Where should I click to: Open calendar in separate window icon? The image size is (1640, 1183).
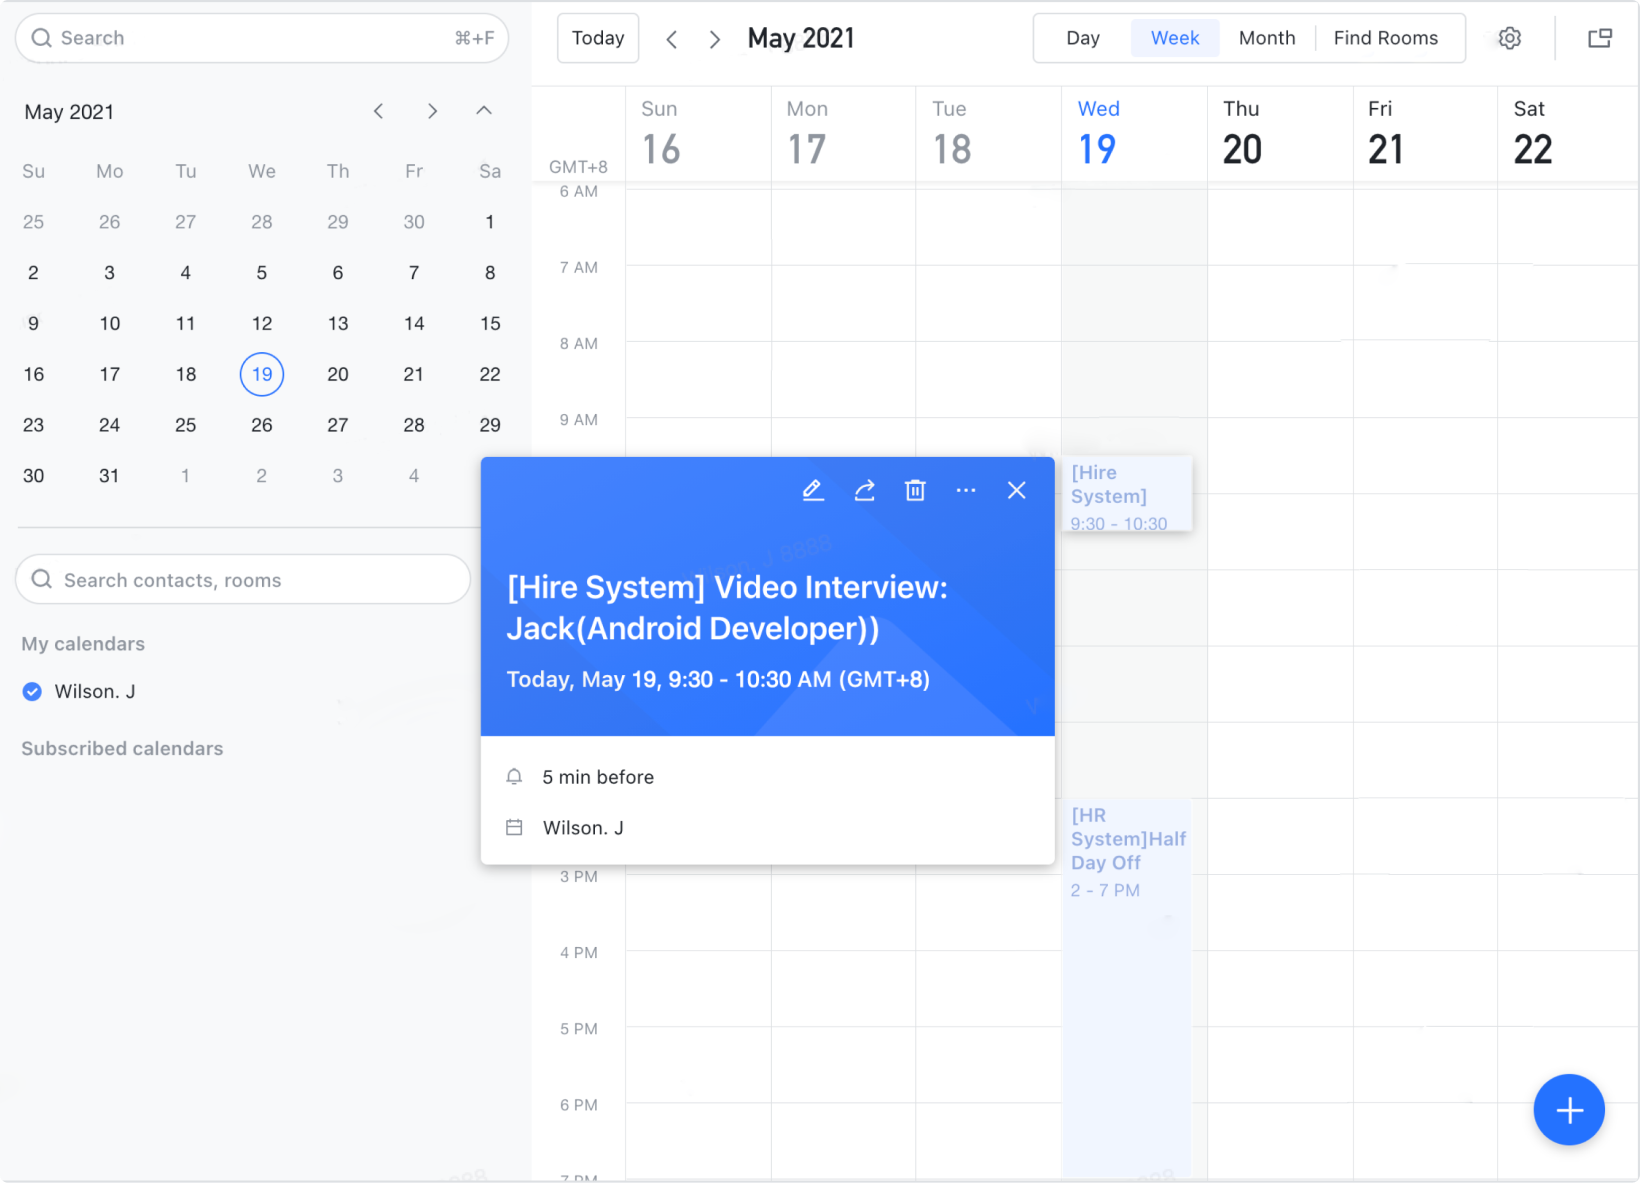pyautogui.click(x=1600, y=38)
